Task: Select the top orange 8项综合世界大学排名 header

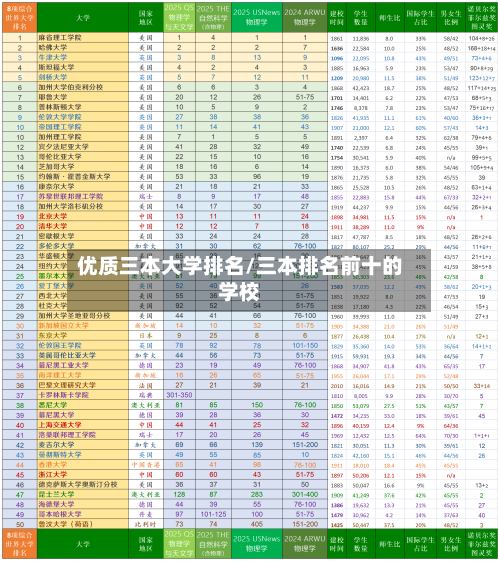Action: tap(20, 17)
